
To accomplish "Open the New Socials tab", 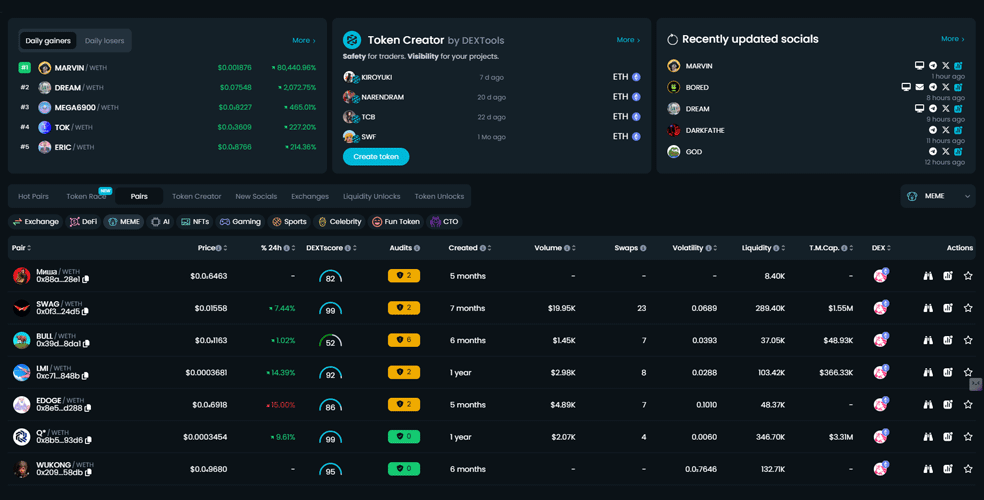I will [256, 196].
